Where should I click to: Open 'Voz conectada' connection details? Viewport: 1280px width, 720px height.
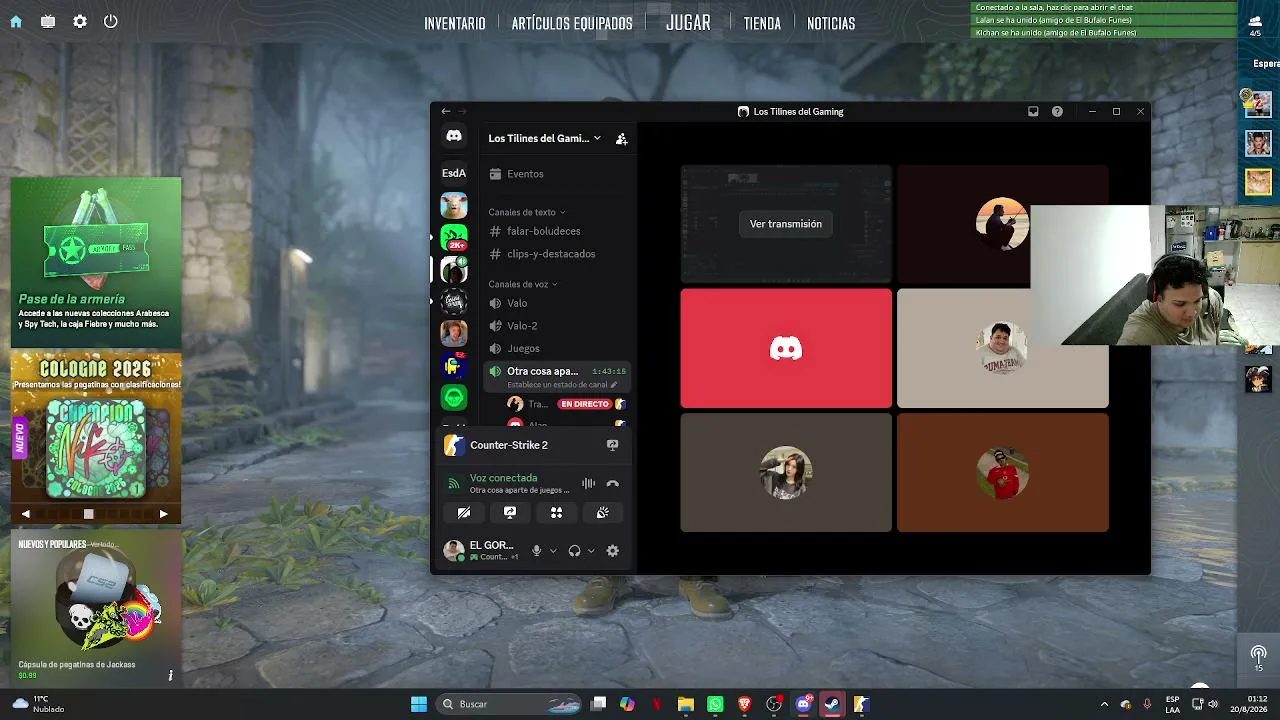click(504, 478)
